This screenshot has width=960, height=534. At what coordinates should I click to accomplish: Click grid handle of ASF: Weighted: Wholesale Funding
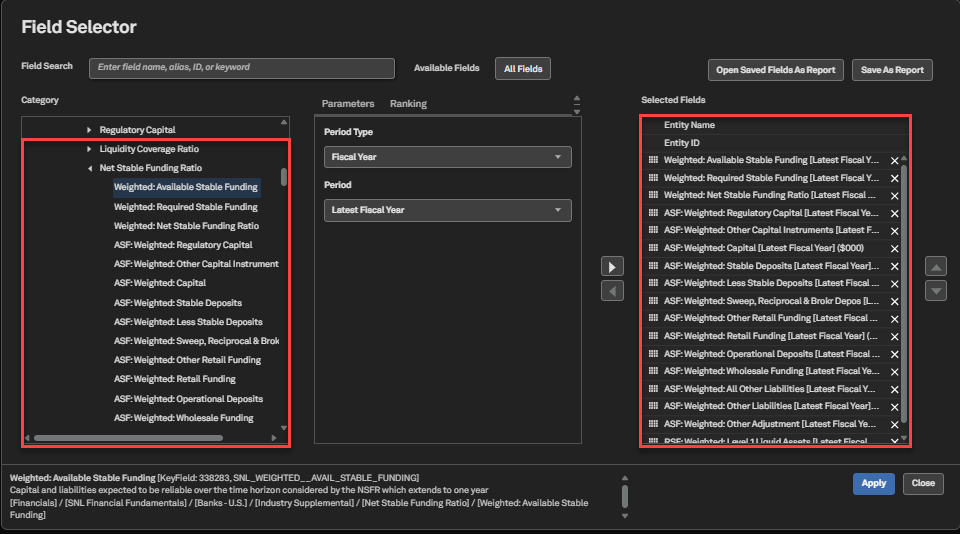[x=653, y=371]
